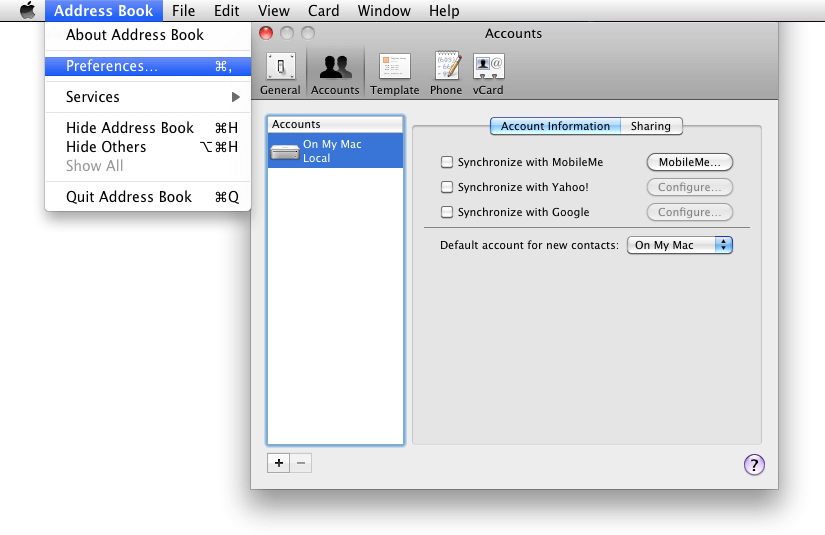Open the File menu

pyautogui.click(x=183, y=11)
